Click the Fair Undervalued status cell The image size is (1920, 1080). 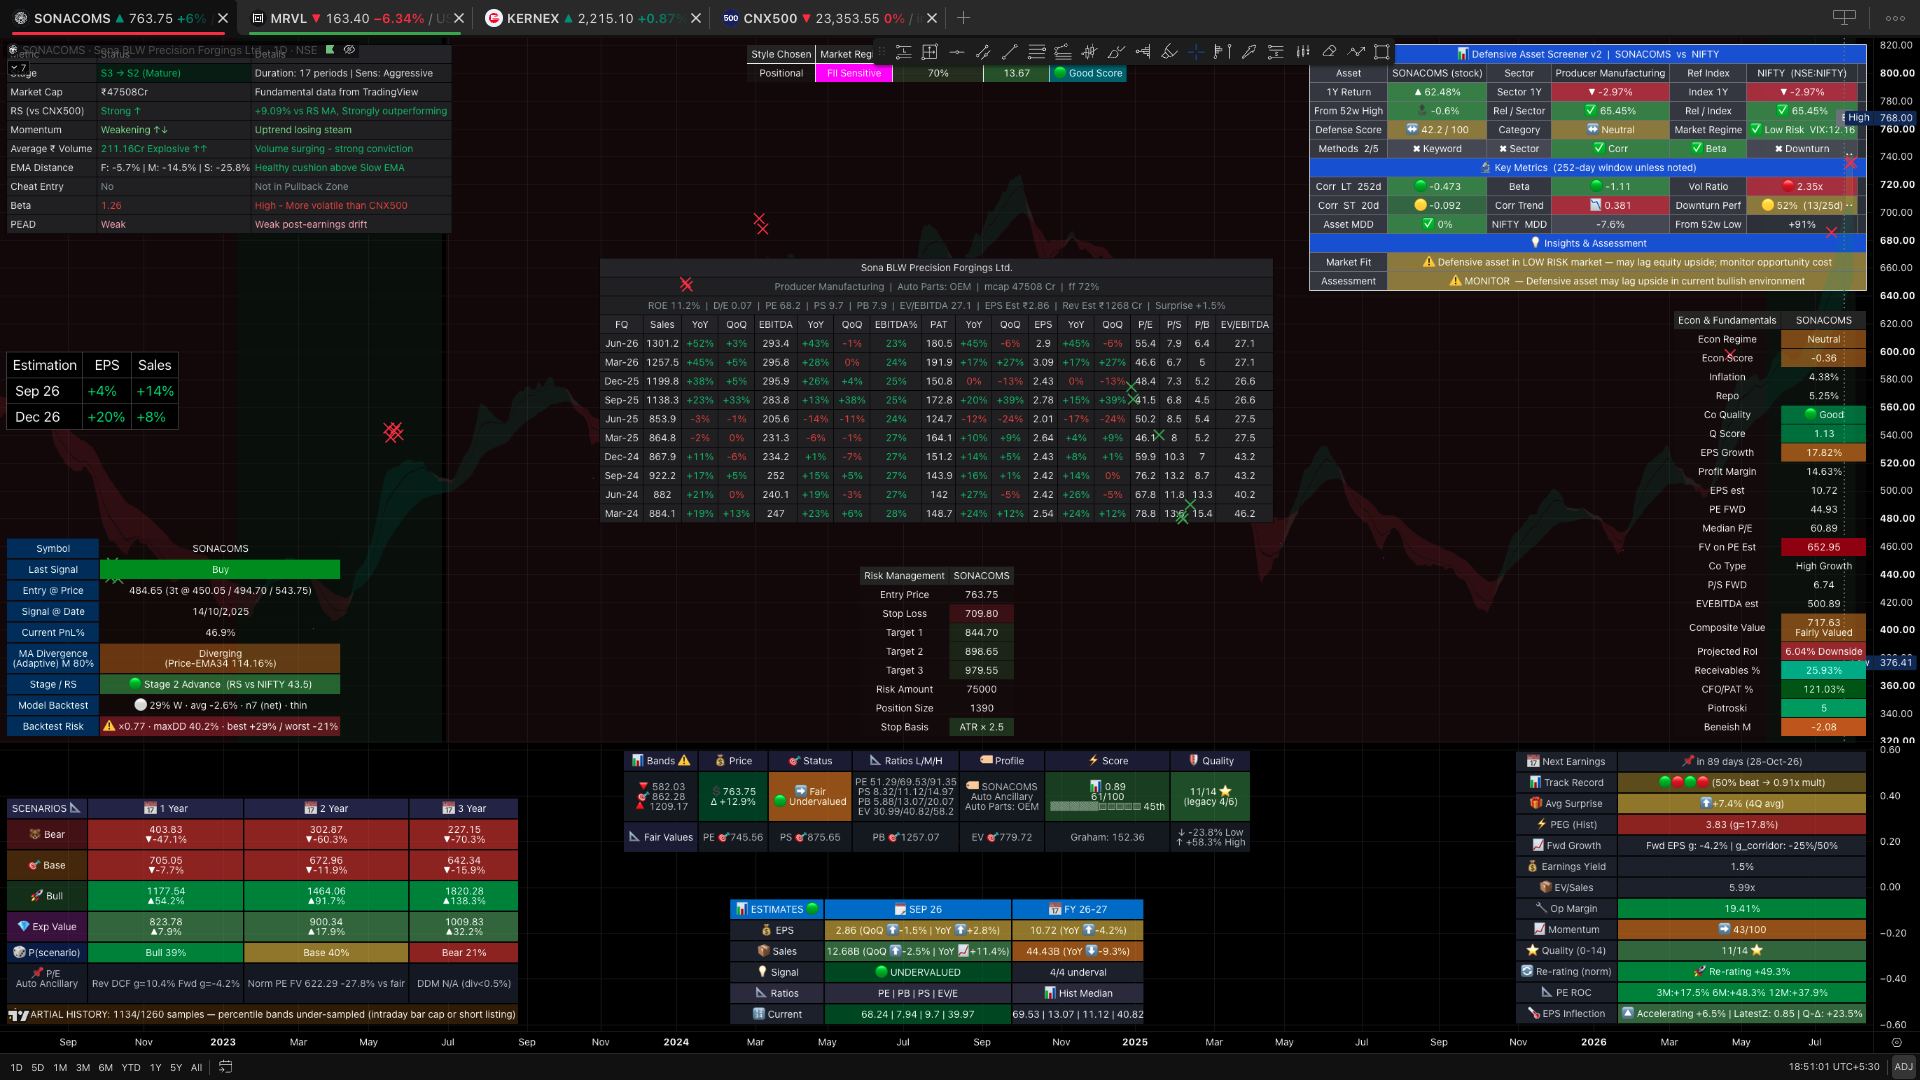[809, 796]
